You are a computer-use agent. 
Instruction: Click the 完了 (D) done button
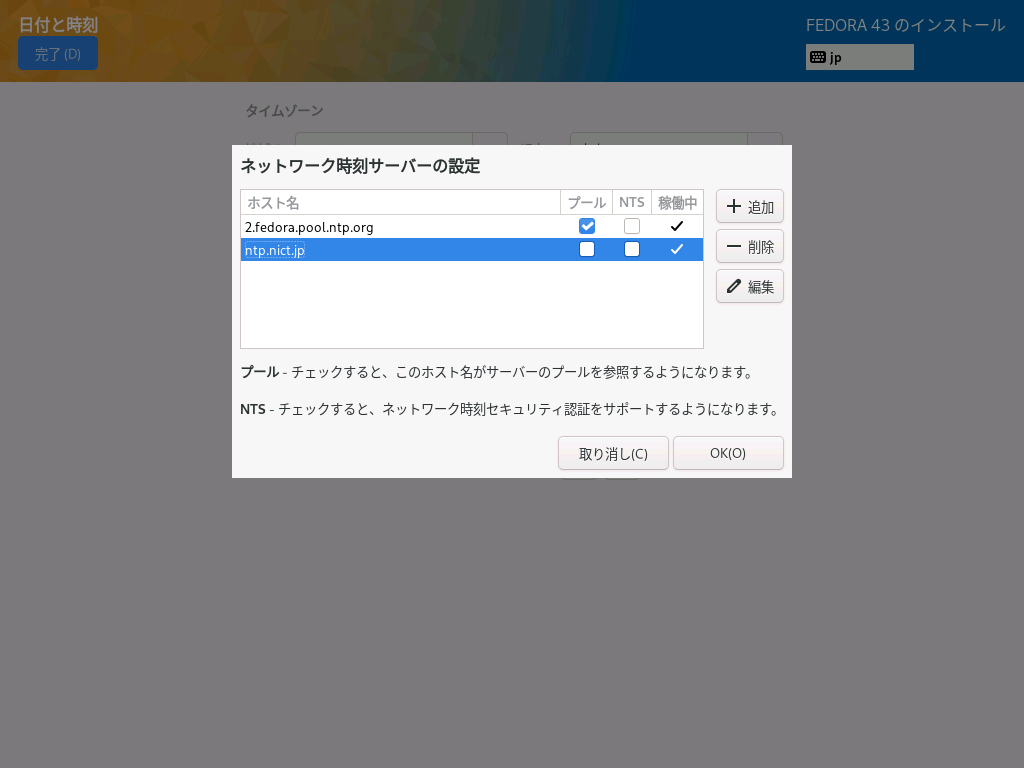[x=58, y=54]
